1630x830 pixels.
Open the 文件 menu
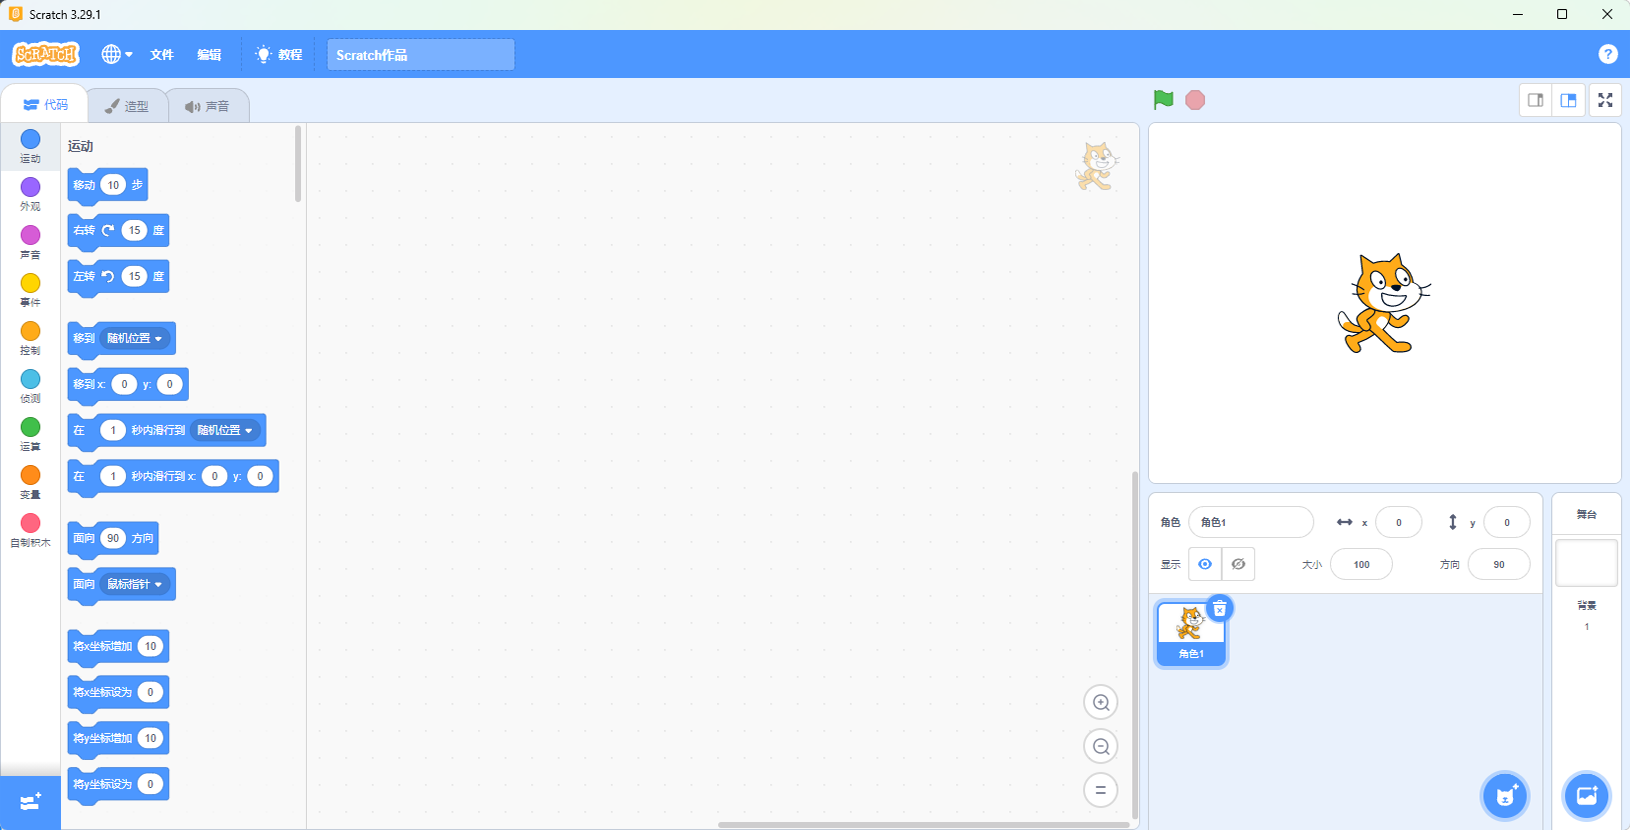pos(161,55)
